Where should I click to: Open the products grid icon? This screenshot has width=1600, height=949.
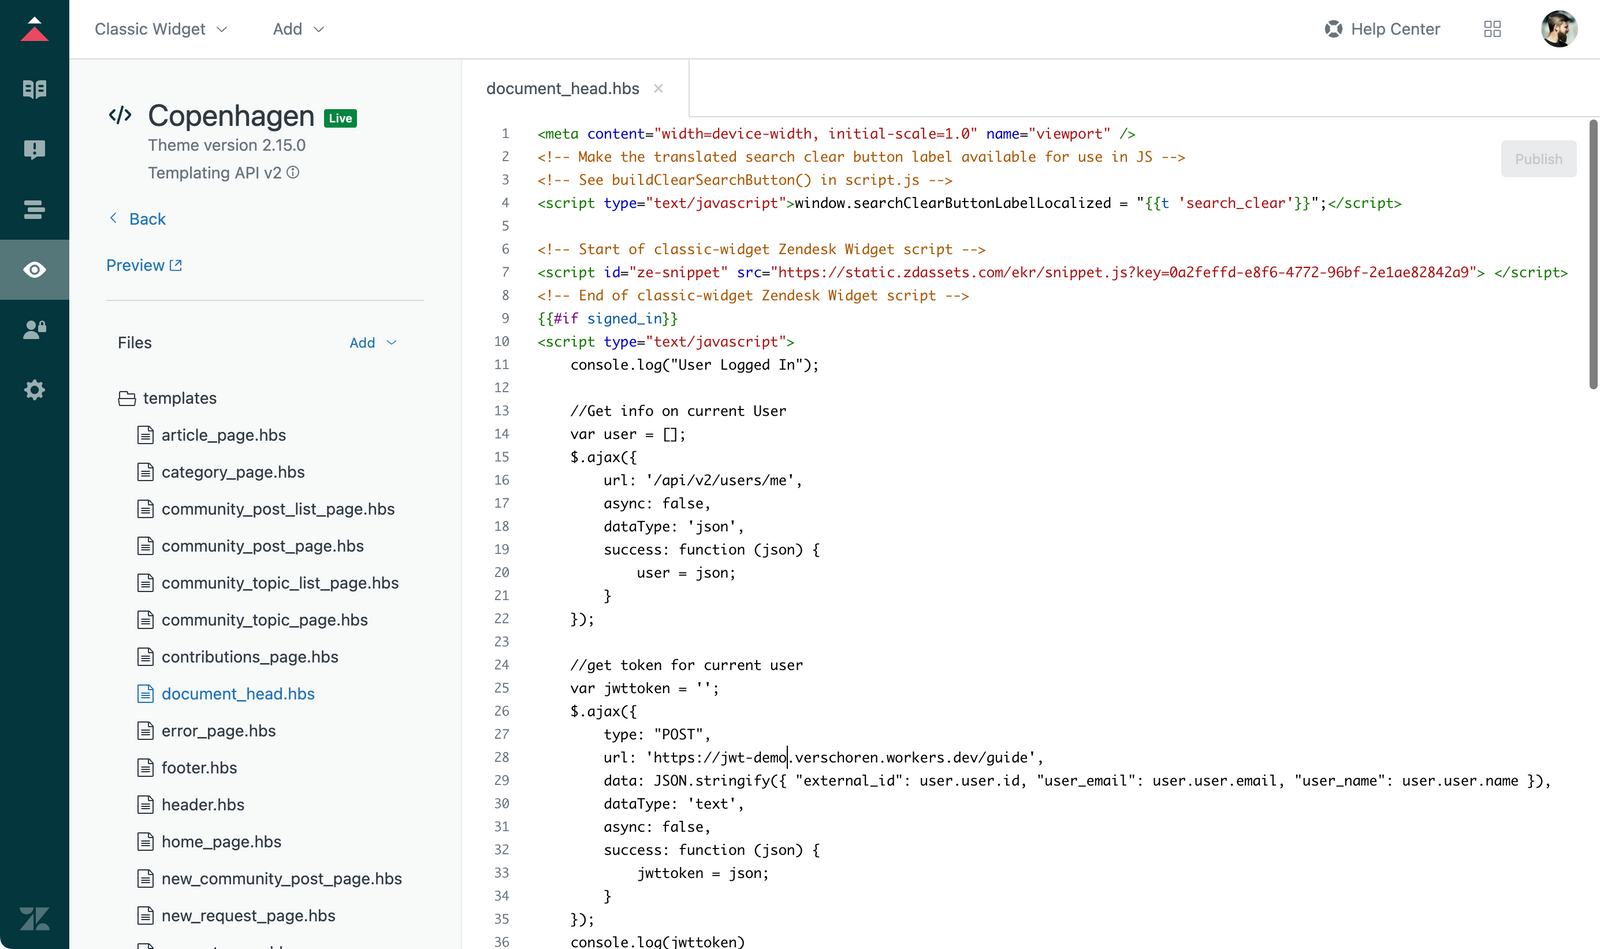click(1492, 29)
